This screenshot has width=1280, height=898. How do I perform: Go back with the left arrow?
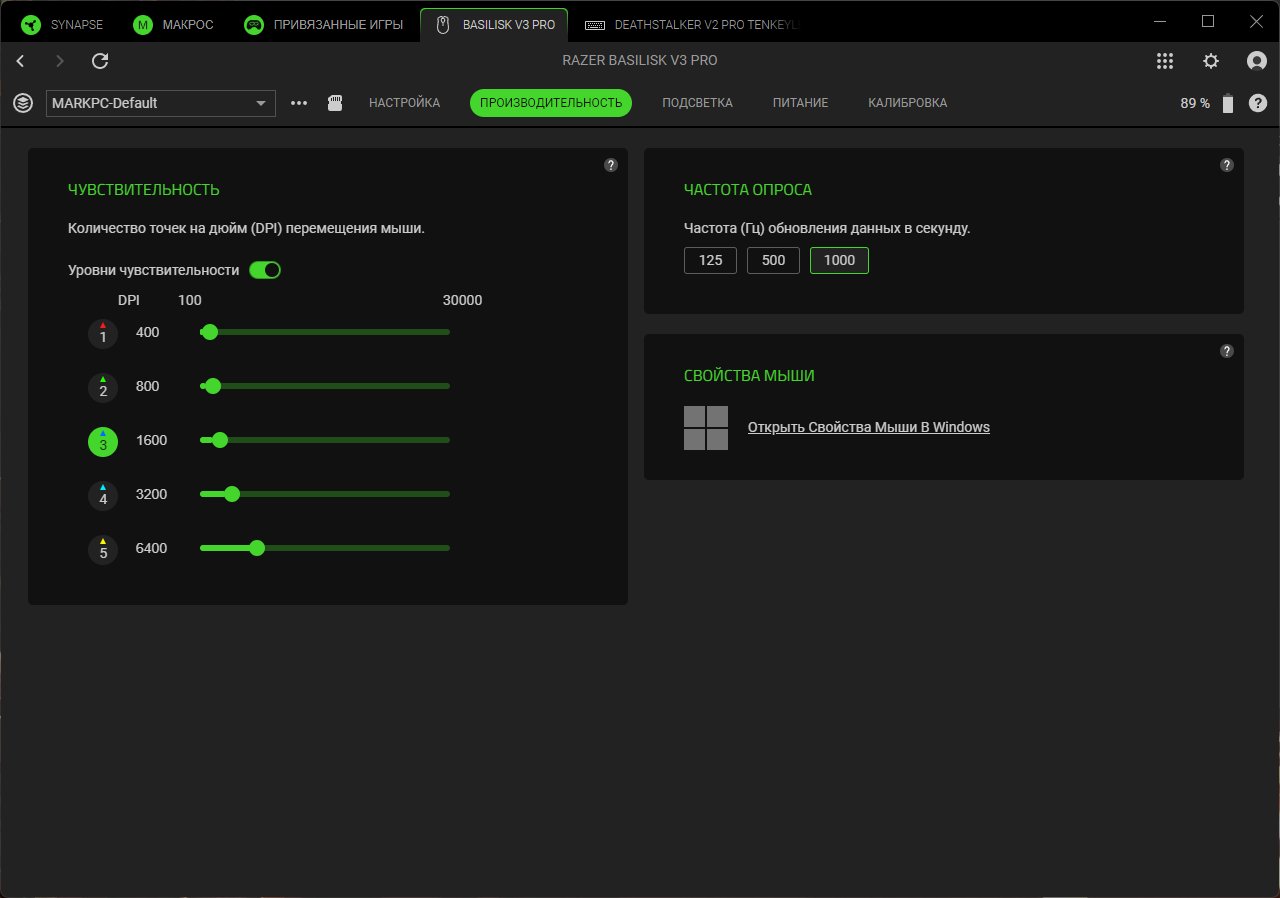pos(20,61)
